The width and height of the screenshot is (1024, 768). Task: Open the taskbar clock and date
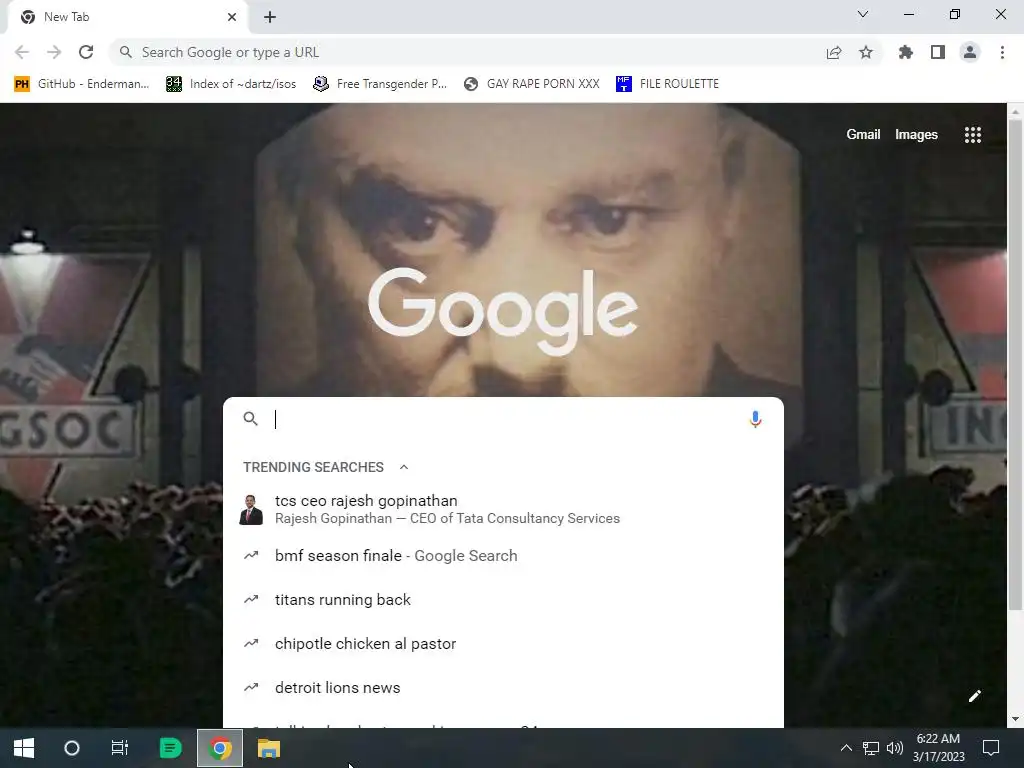[938, 748]
